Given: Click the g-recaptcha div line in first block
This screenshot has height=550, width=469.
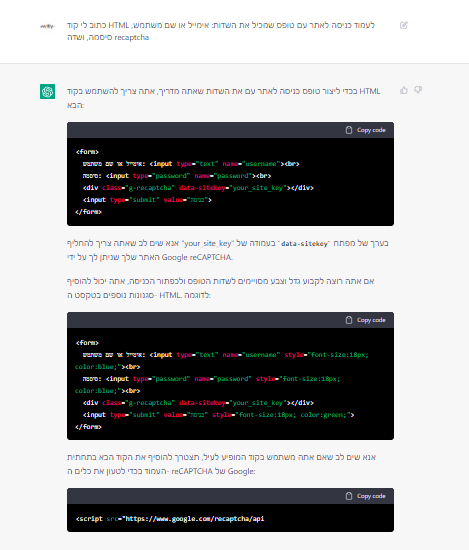Looking at the screenshot, I should [198, 188].
